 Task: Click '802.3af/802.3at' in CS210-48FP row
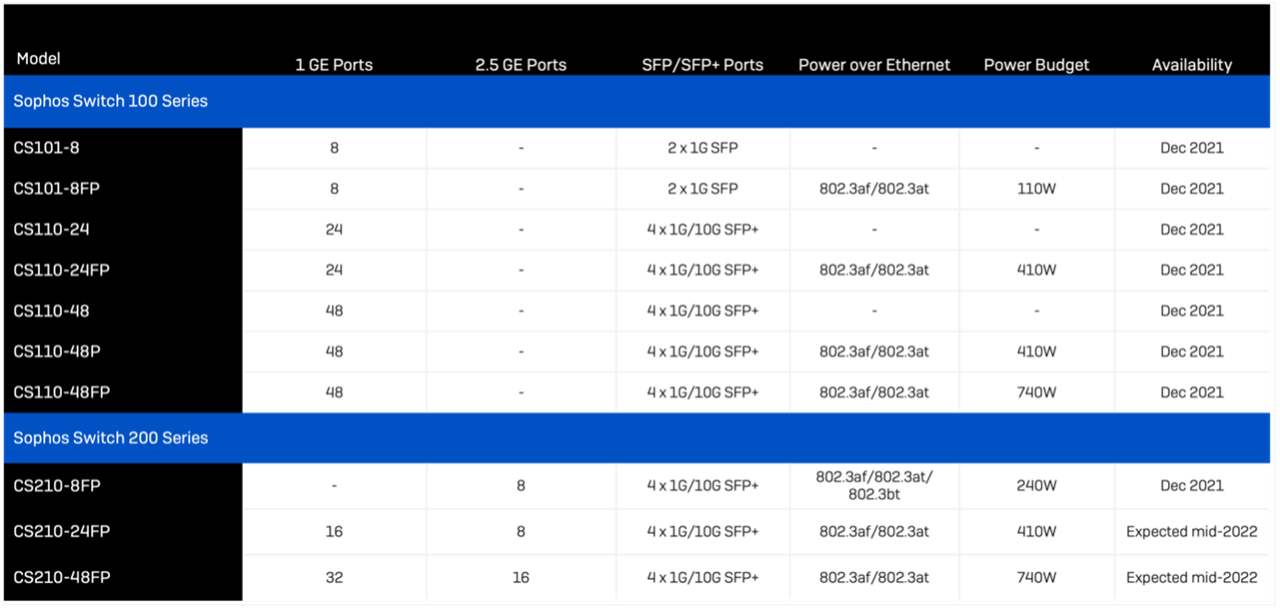point(874,578)
